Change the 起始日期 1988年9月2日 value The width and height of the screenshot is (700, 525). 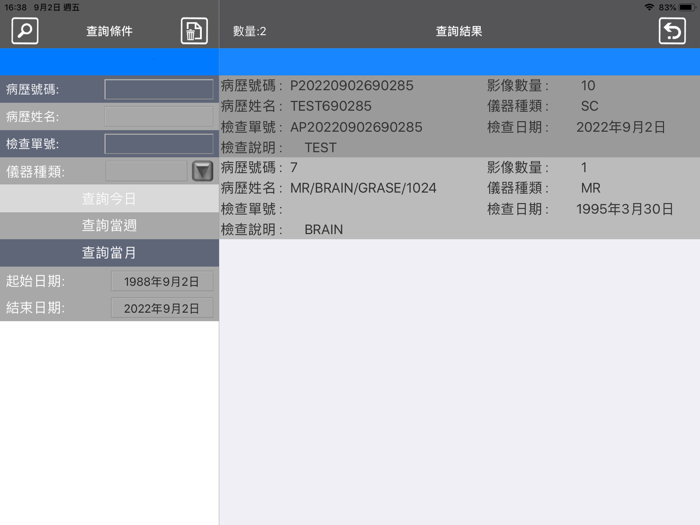click(162, 282)
